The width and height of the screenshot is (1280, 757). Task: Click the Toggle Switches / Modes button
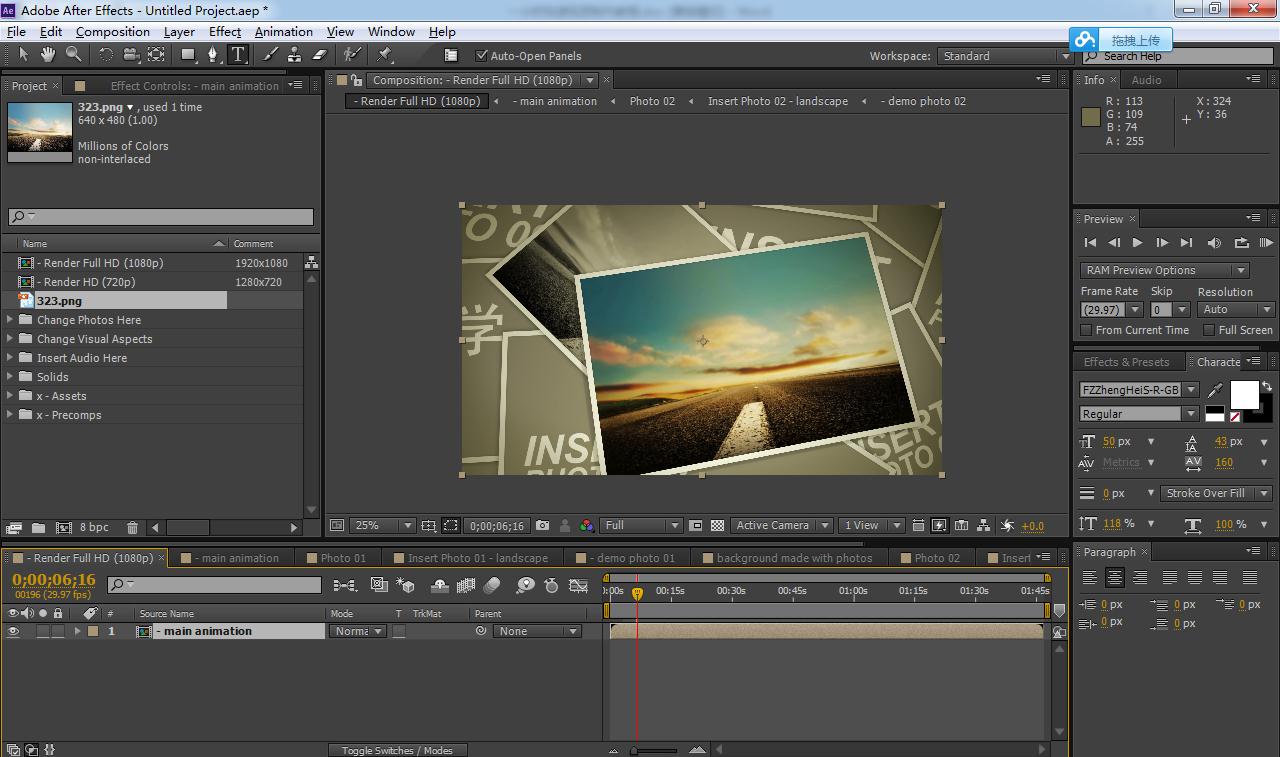pos(397,750)
